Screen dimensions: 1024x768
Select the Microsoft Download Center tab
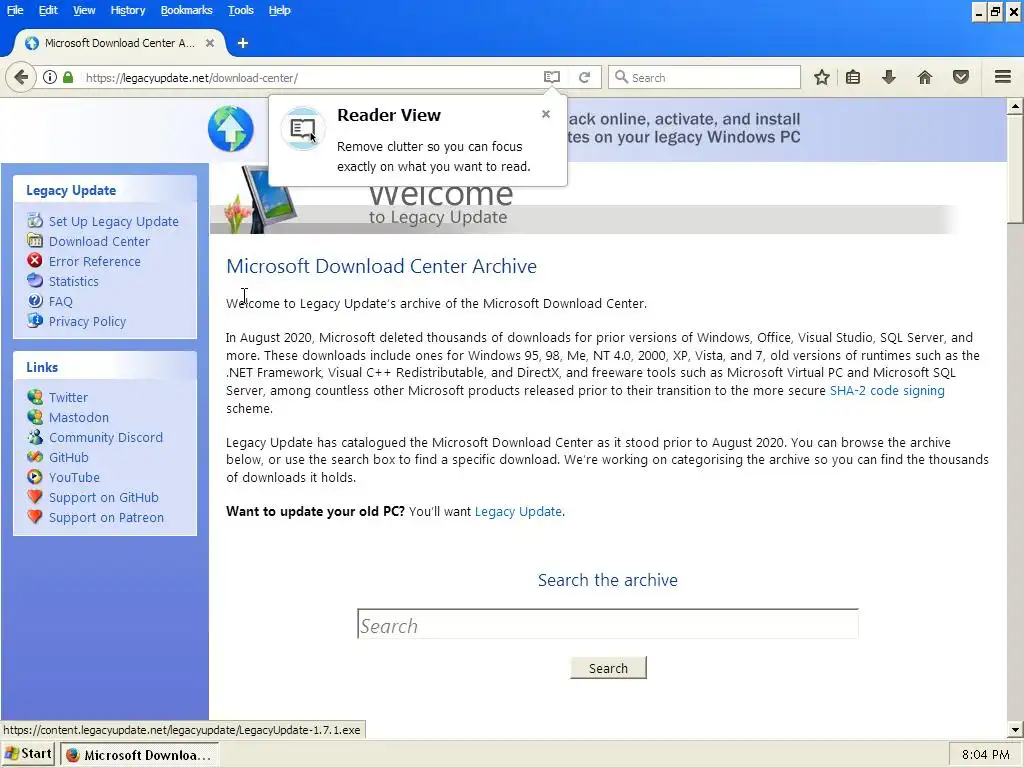click(x=119, y=43)
